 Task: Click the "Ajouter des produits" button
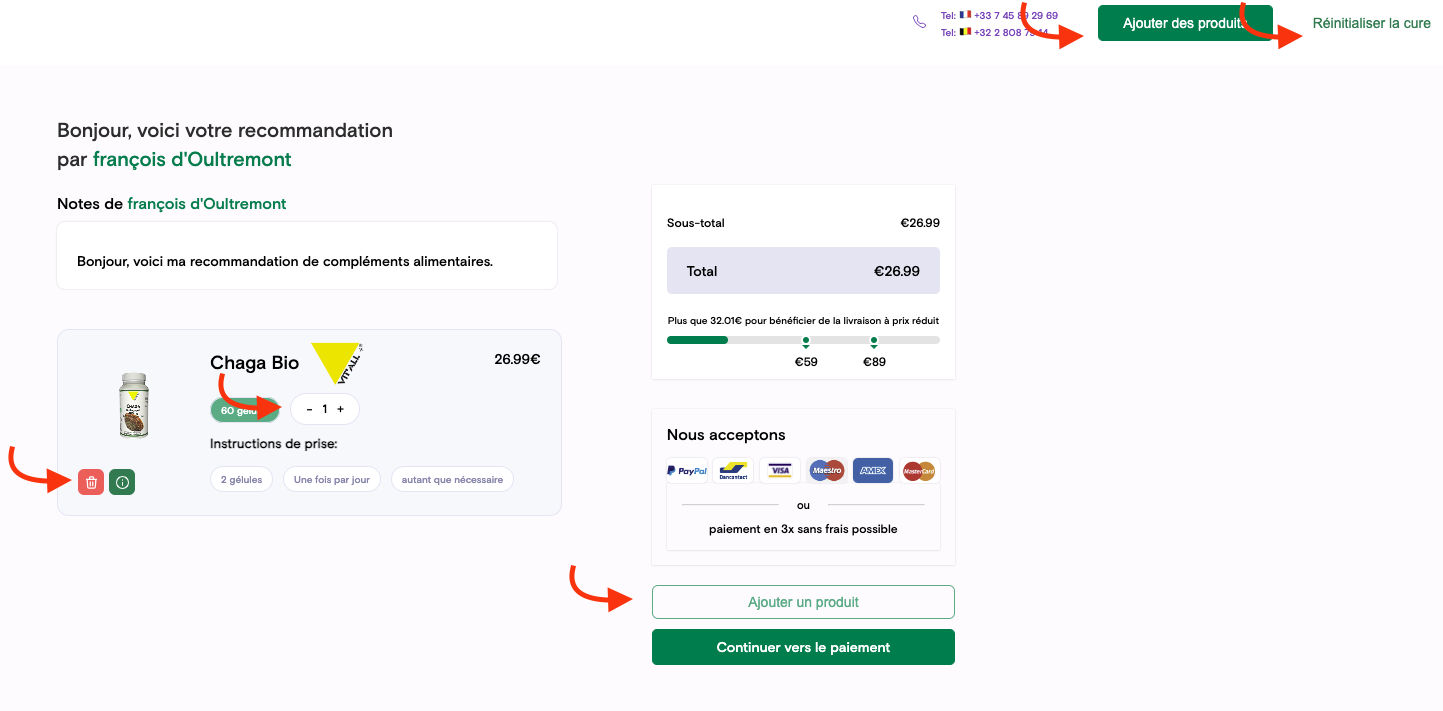(x=1185, y=23)
